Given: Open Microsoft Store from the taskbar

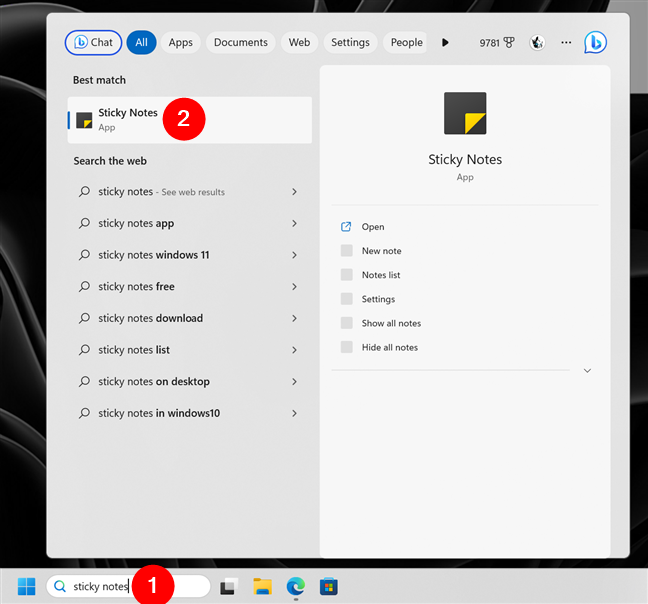Looking at the screenshot, I should (x=328, y=586).
